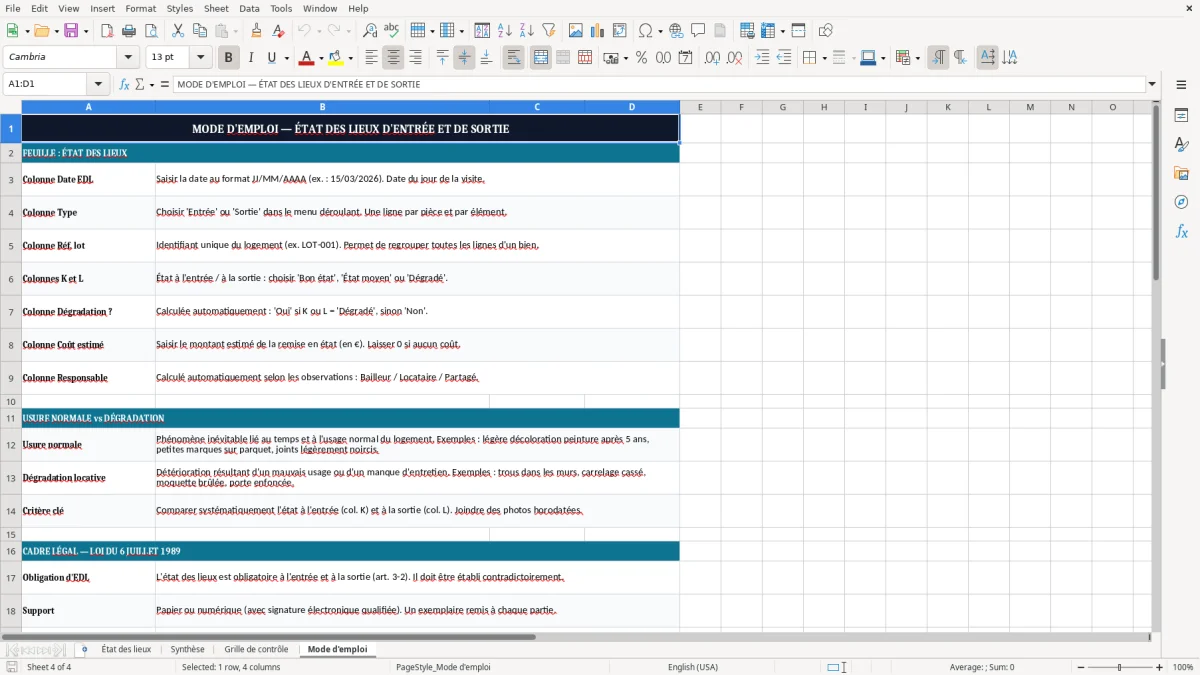This screenshot has height=675, width=1200.
Task: Expand the Name Box dropdown
Action: pos(98,85)
